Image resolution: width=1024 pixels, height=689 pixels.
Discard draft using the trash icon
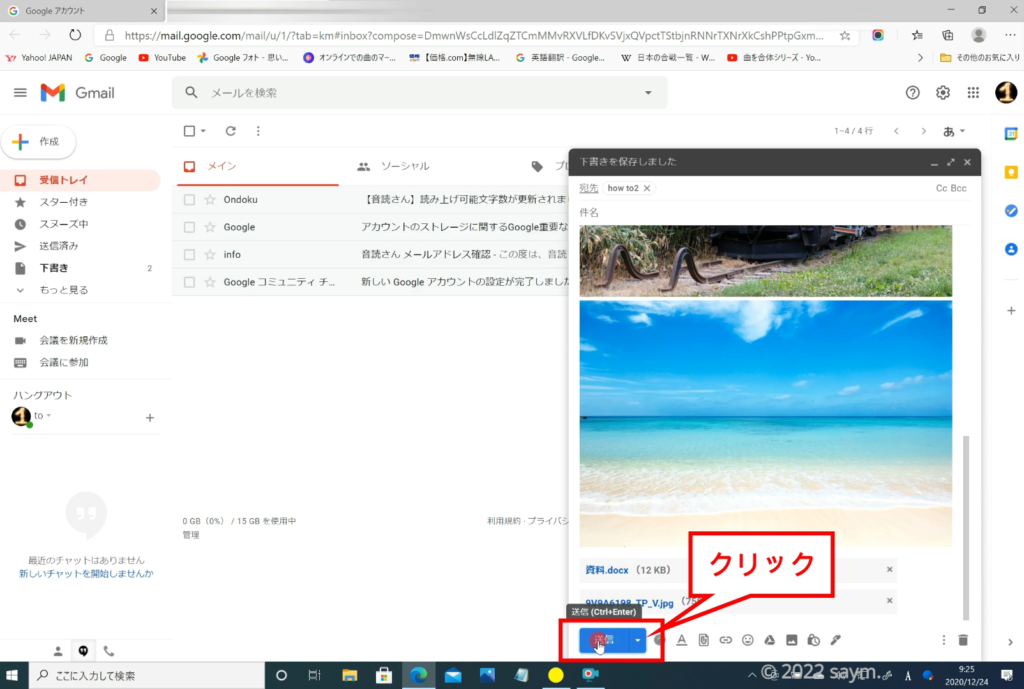tap(963, 640)
